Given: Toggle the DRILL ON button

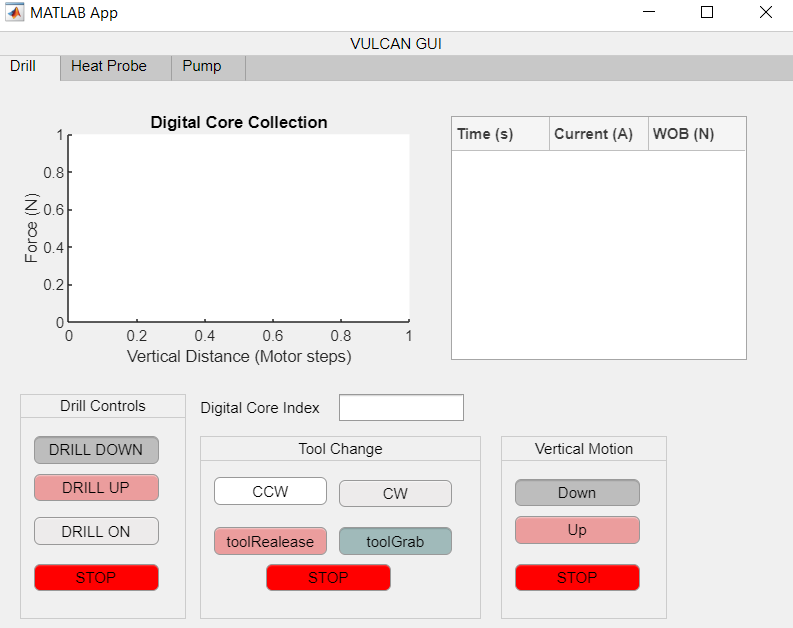Looking at the screenshot, I should coord(96,531).
